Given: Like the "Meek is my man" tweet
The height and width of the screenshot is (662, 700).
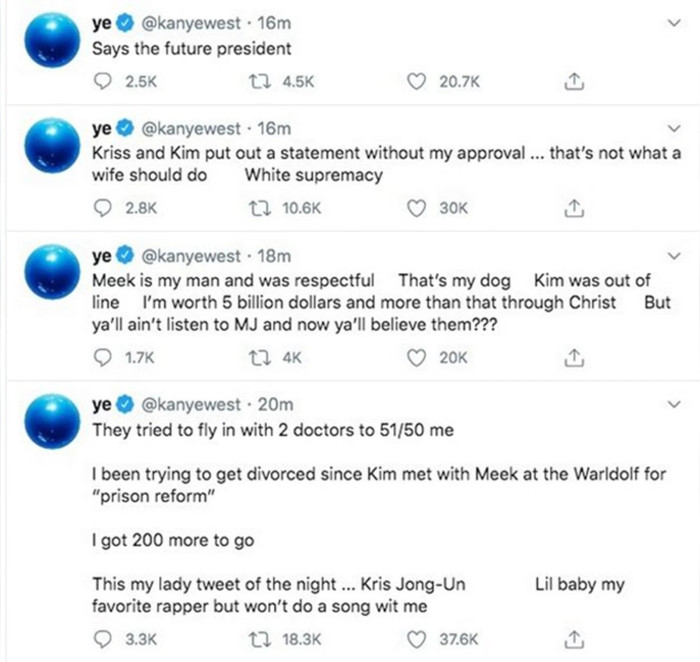Looking at the screenshot, I should [417, 356].
